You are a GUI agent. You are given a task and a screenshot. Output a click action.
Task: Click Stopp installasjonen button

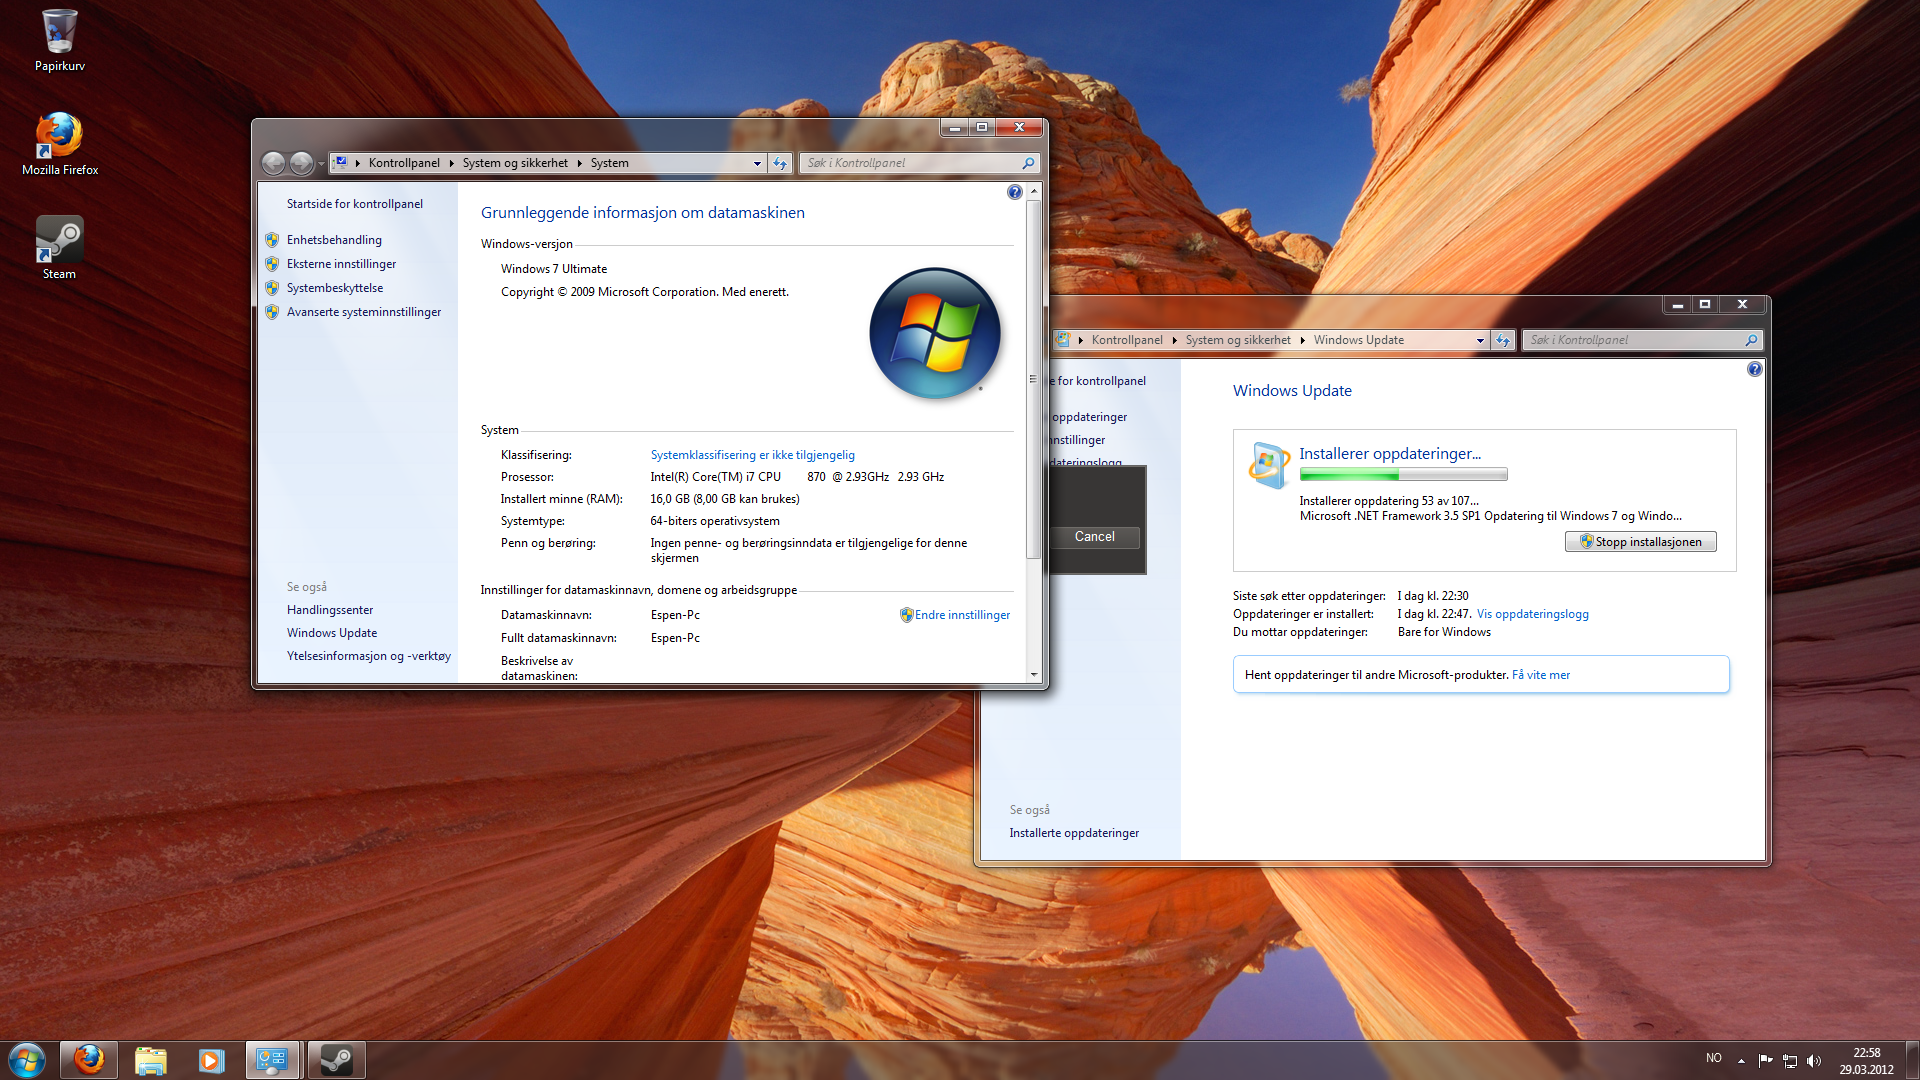pos(1641,542)
